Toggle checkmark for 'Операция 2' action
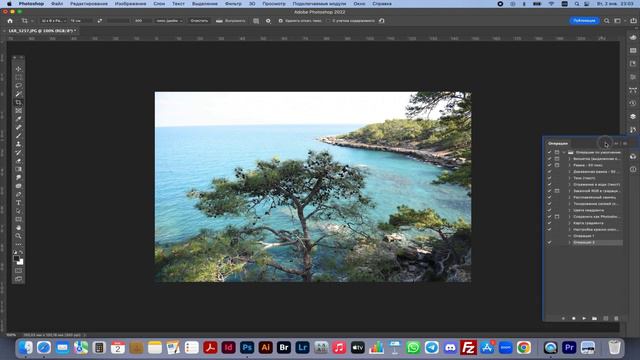The width and height of the screenshot is (640, 360). pyautogui.click(x=549, y=242)
